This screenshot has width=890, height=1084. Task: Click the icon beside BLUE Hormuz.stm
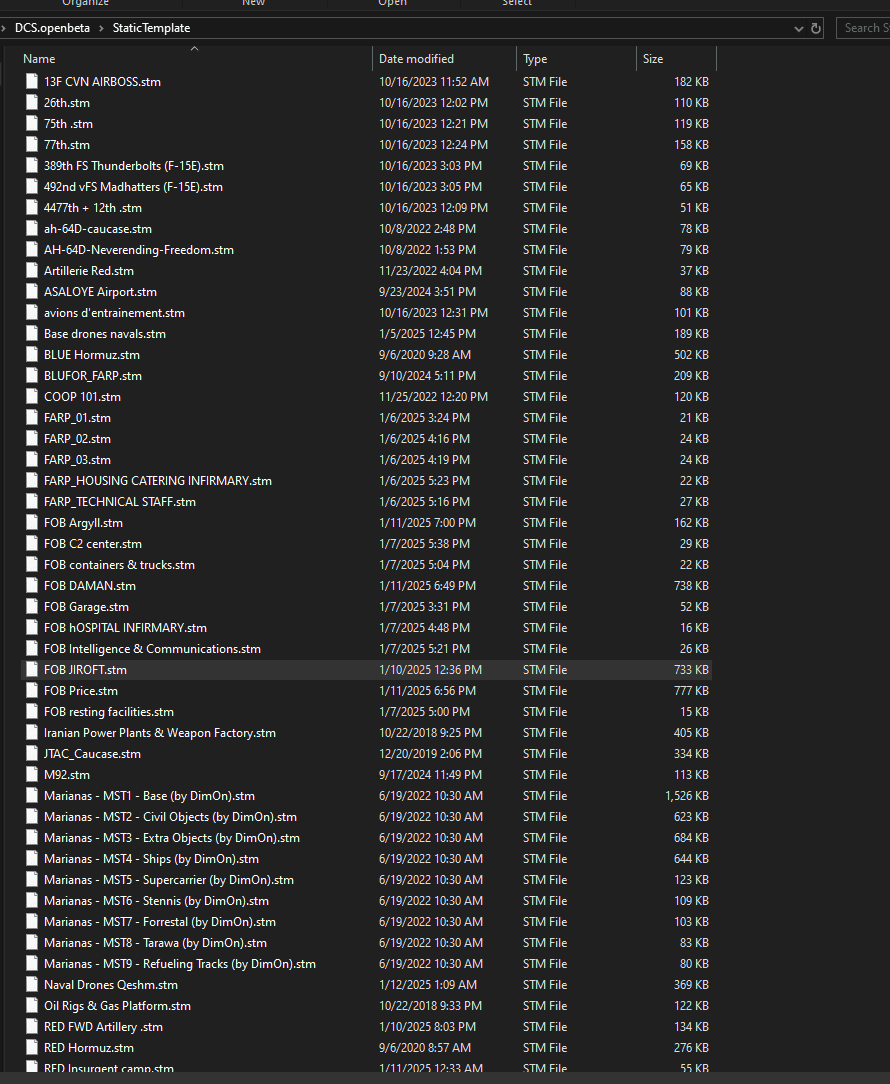(x=31, y=354)
